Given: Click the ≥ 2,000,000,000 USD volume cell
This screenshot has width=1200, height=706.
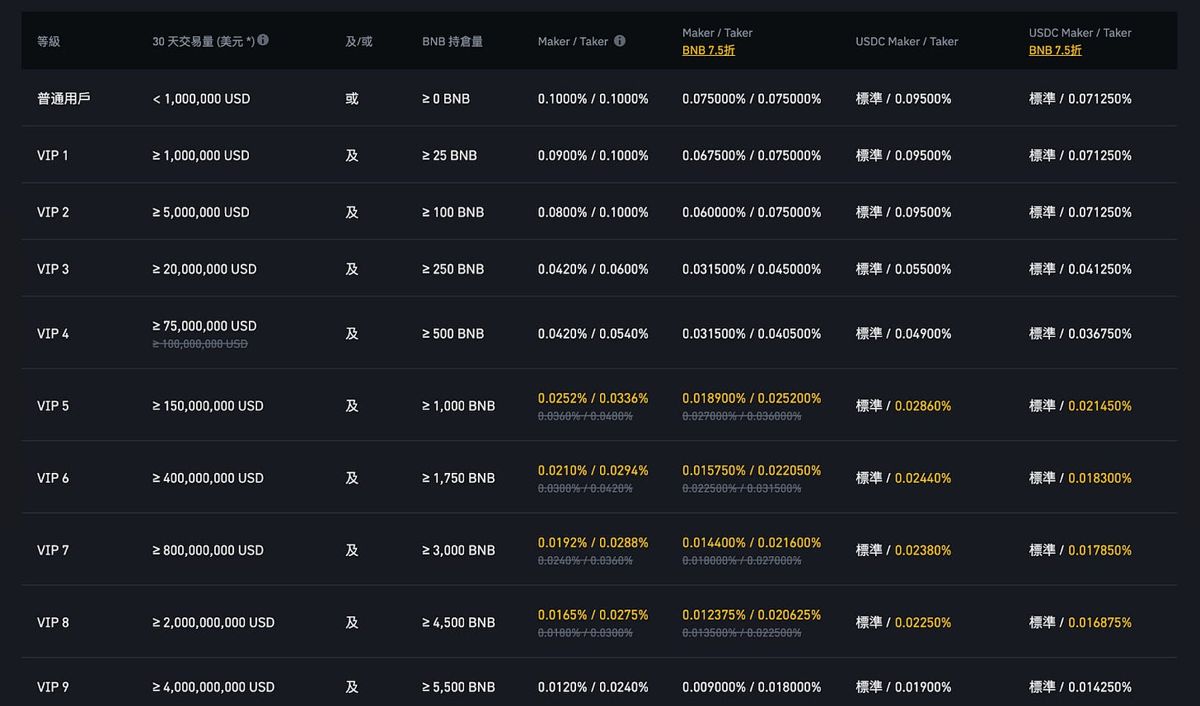Looking at the screenshot, I should (213, 623).
